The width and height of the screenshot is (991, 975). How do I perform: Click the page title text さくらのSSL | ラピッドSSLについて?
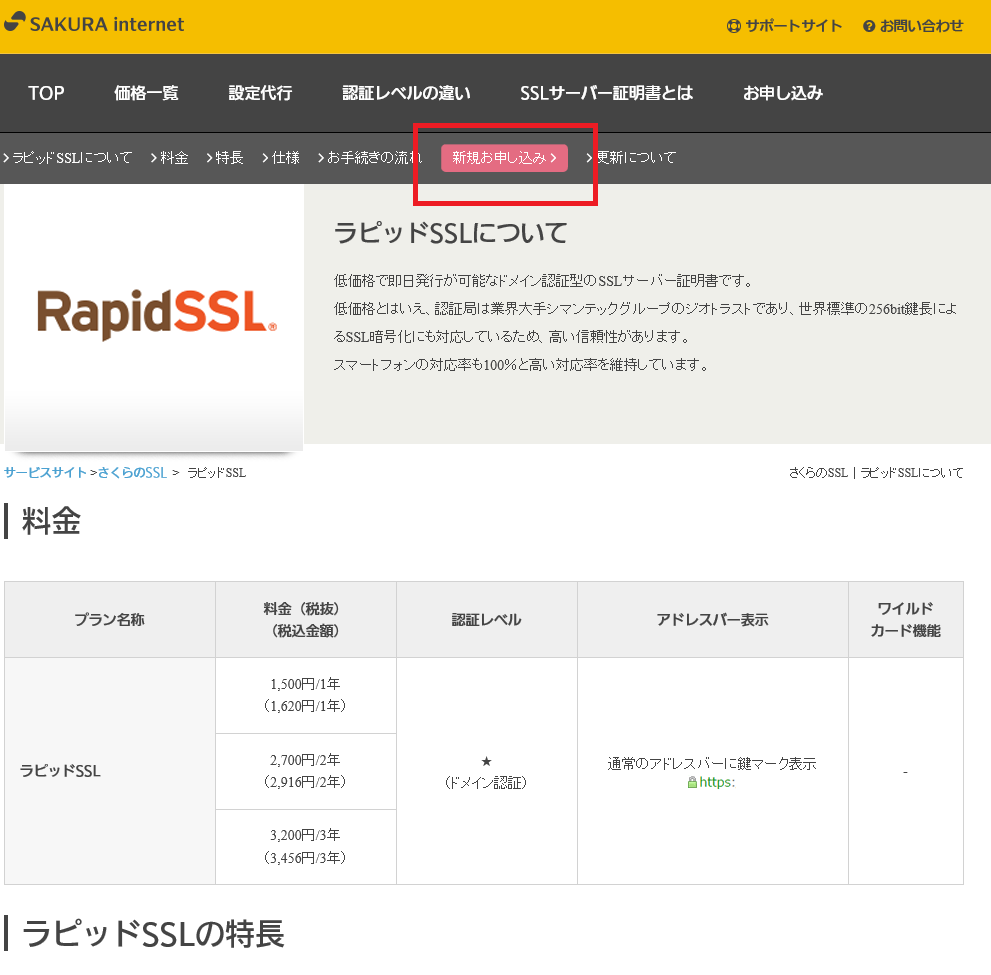[876, 473]
